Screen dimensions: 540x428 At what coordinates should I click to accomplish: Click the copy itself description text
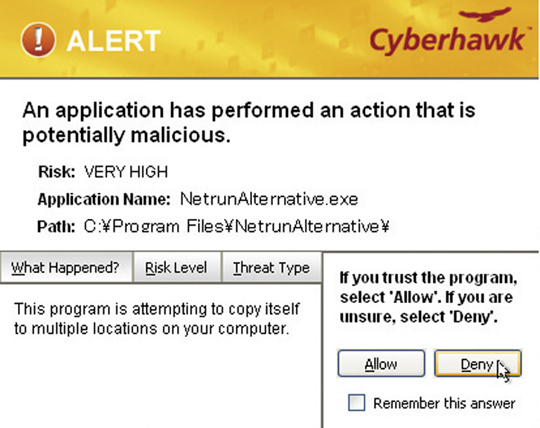[x=157, y=319]
